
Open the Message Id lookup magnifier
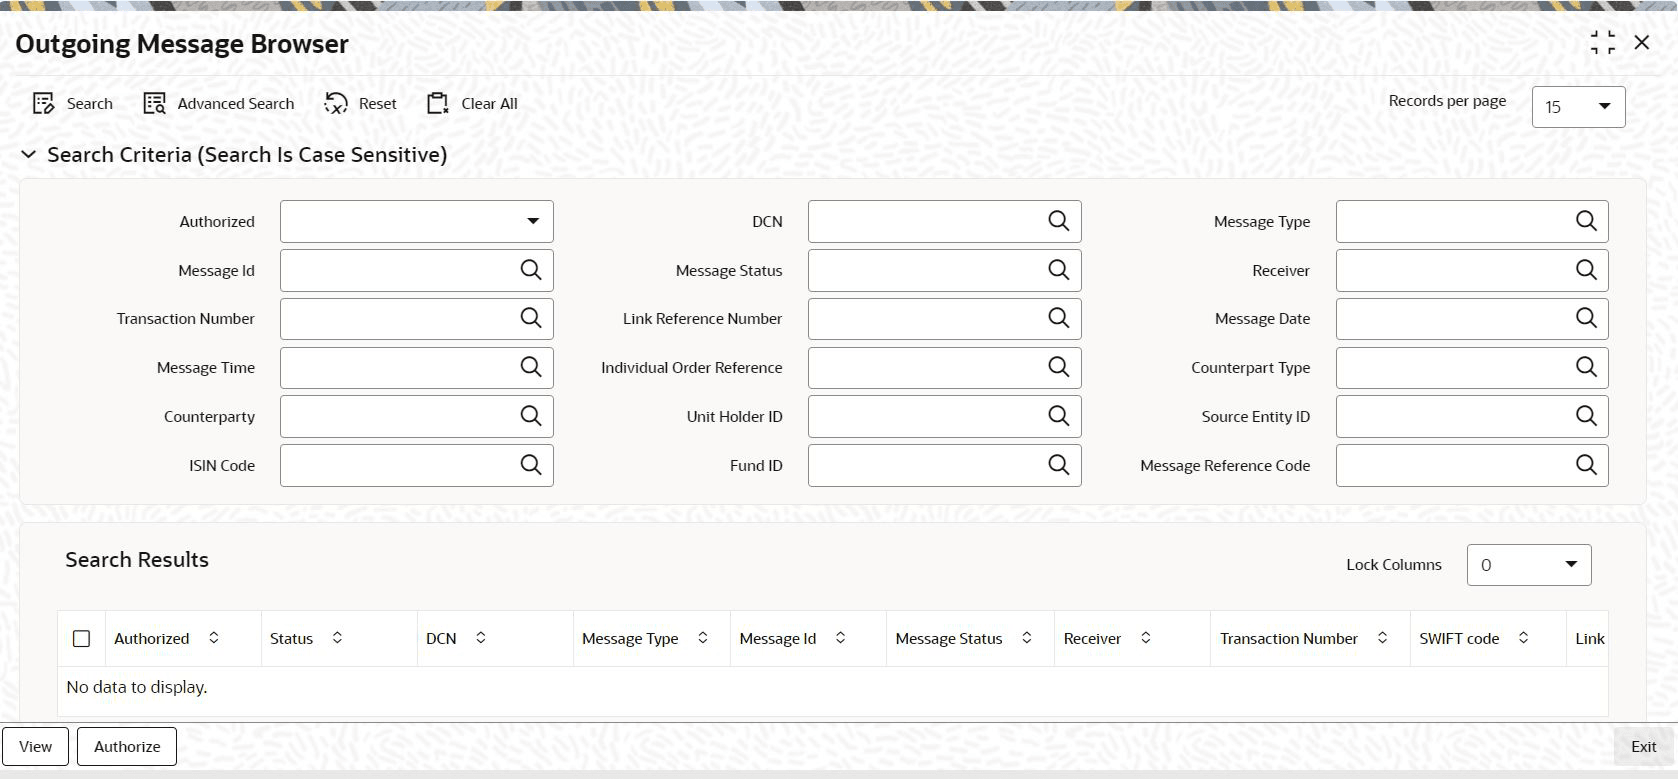pyautogui.click(x=531, y=270)
